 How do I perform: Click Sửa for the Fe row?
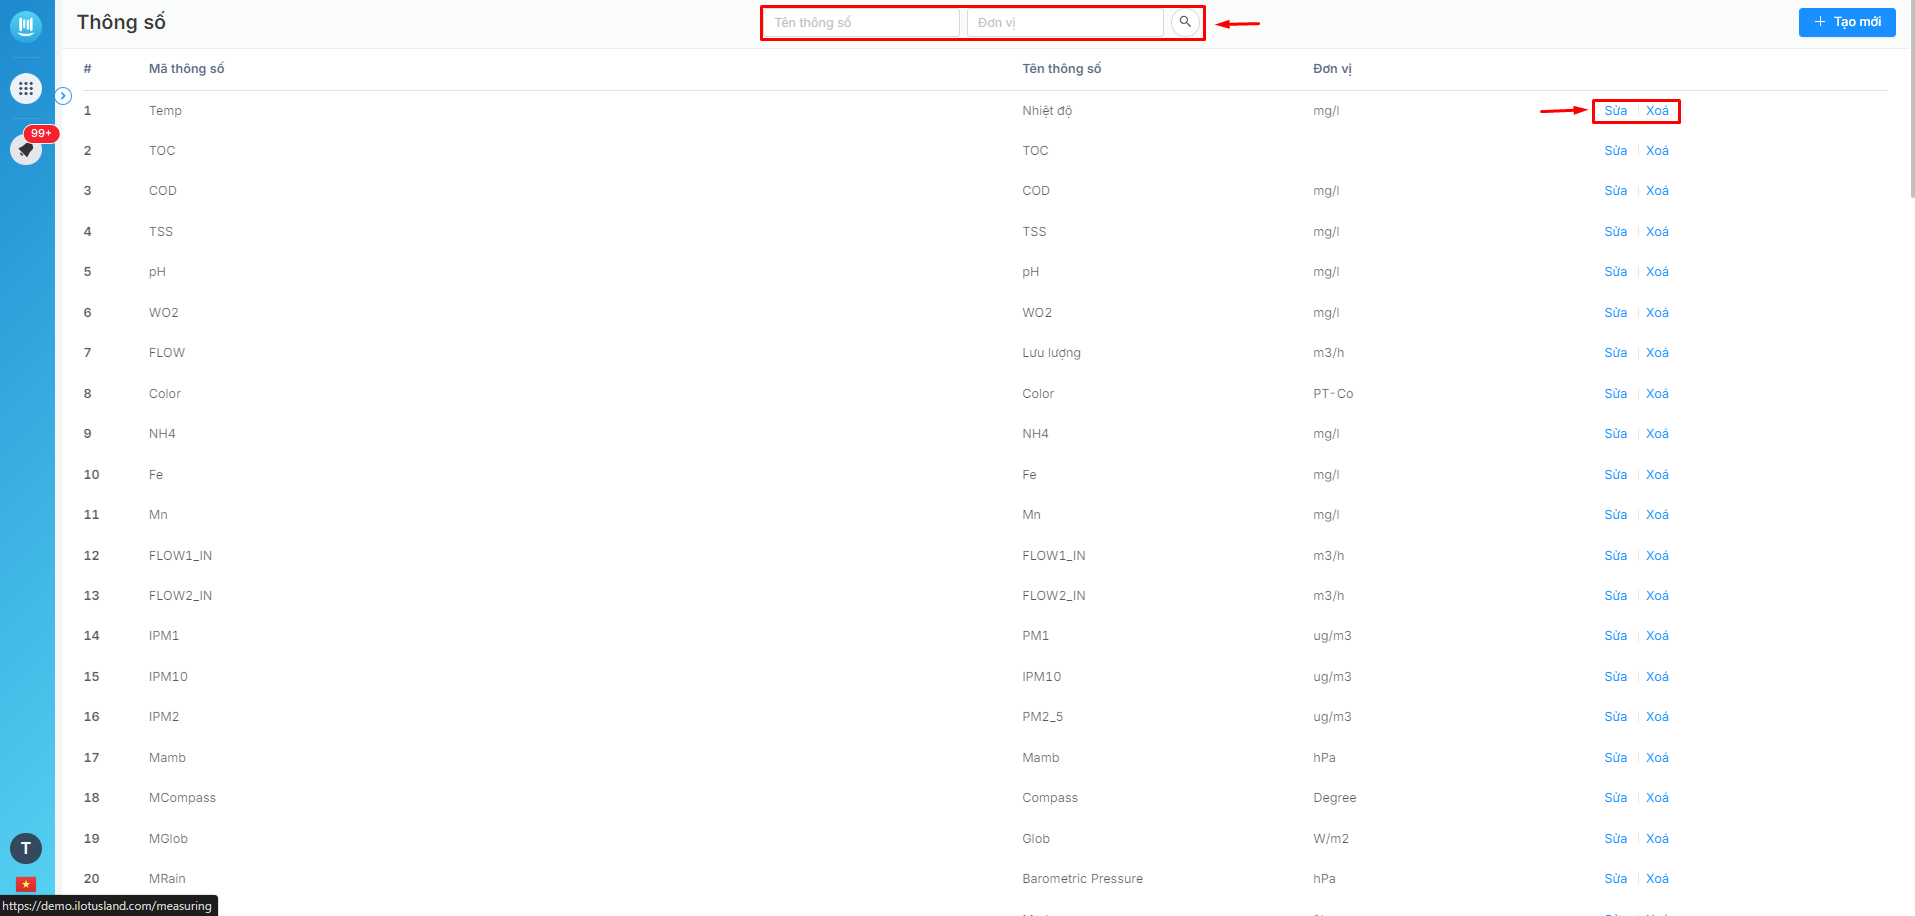click(1615, 475)
